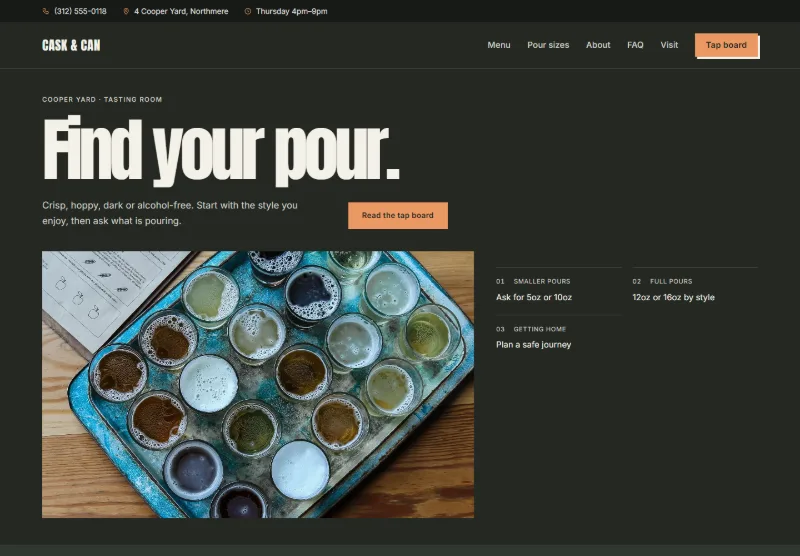Click the Find your pour headline

point(221,150)
